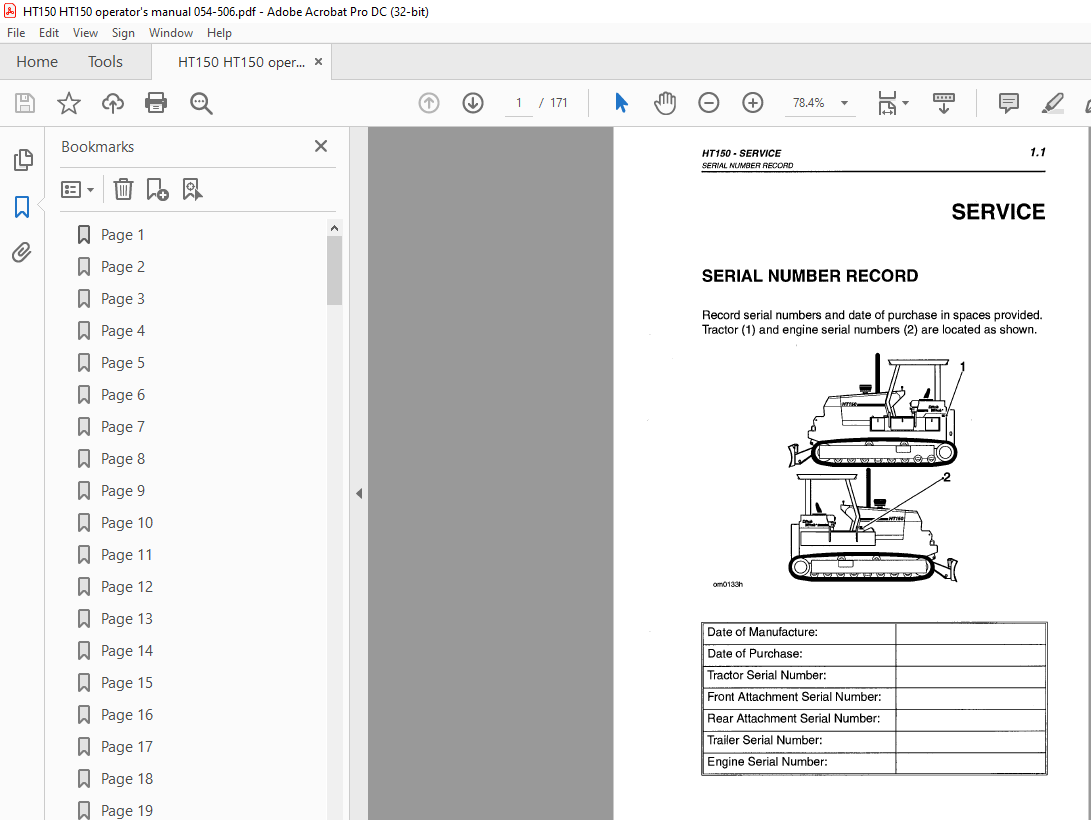Viewport: 1091px width, 820px height.
Task: Click the upload to cloud icon
Action: pyautogui.click(x=113, y=103)
